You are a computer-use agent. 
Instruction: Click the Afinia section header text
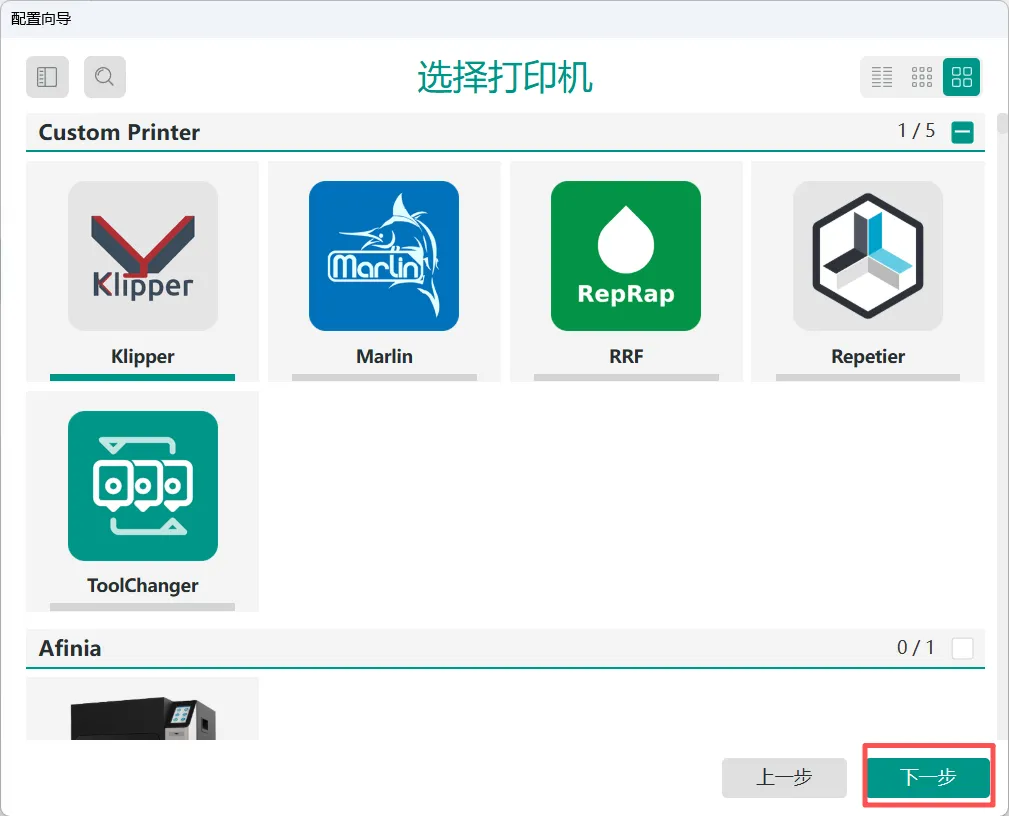pos(69,648)
